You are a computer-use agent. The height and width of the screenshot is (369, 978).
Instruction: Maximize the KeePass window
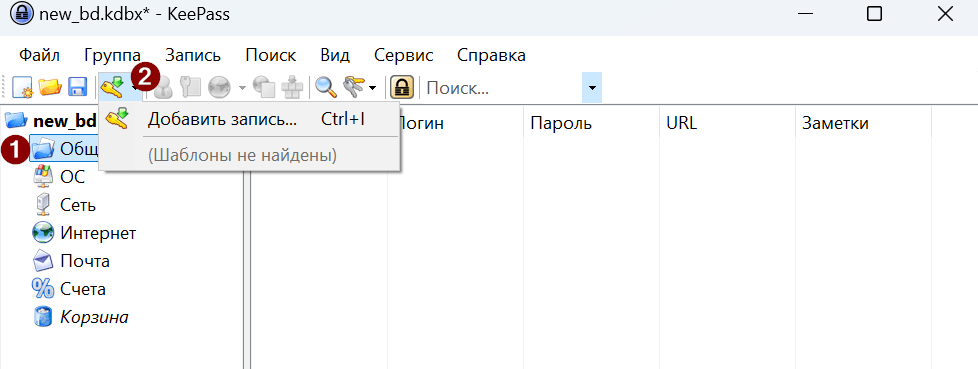pos(874,14)
